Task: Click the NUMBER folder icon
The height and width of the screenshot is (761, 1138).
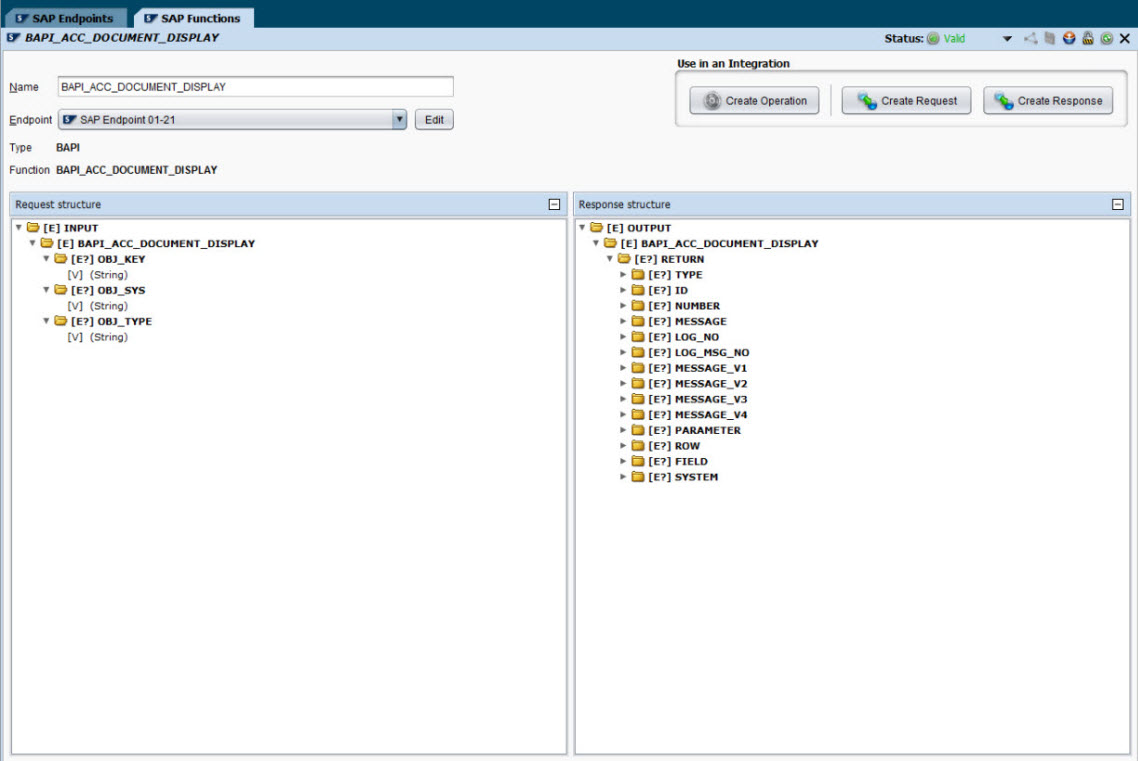Action: point(638,306)
